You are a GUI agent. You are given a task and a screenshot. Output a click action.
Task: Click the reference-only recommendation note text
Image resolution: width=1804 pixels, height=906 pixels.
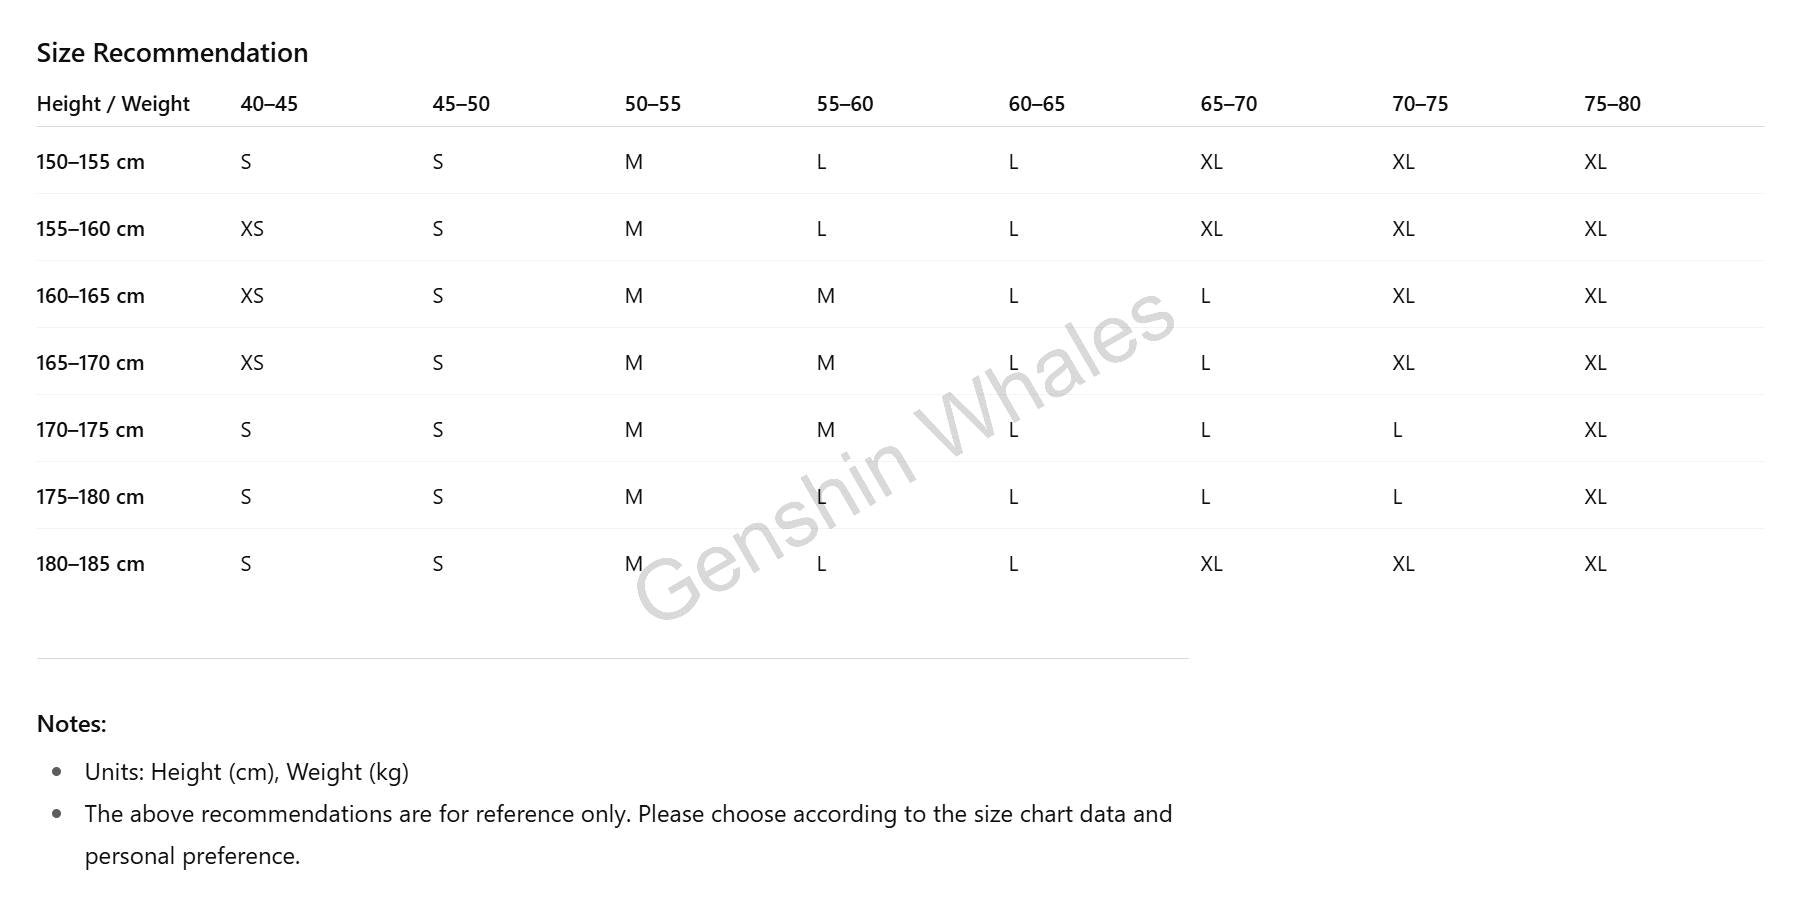[x=628, y=835]
